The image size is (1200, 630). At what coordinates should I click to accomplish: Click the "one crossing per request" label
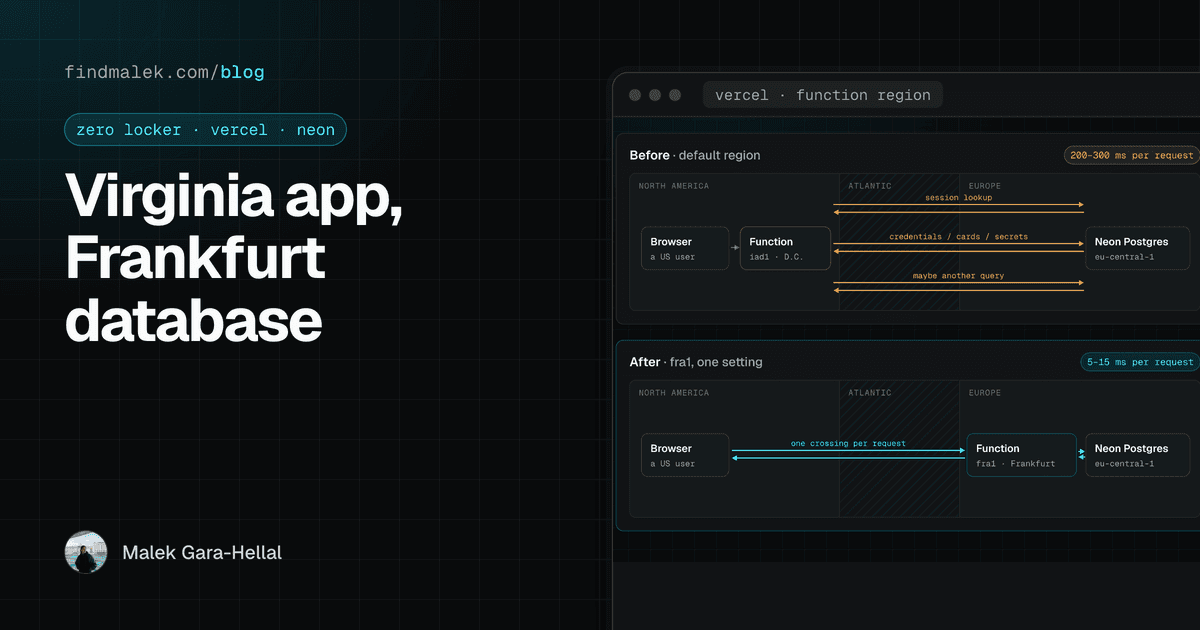click(848, 443)
